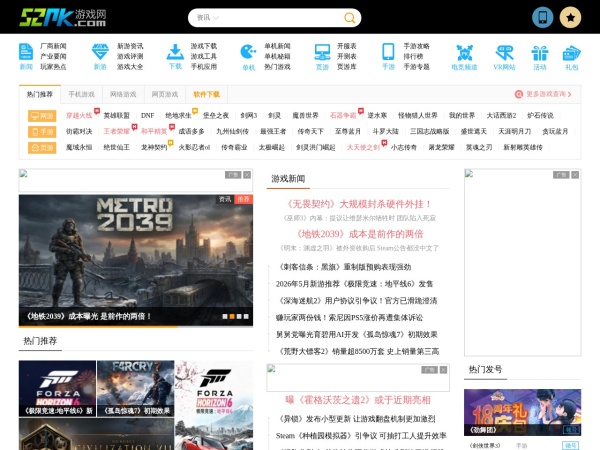Select the 热门推荐 tab
The width and height of the screenshot is (600, 450).
point(40,95)
